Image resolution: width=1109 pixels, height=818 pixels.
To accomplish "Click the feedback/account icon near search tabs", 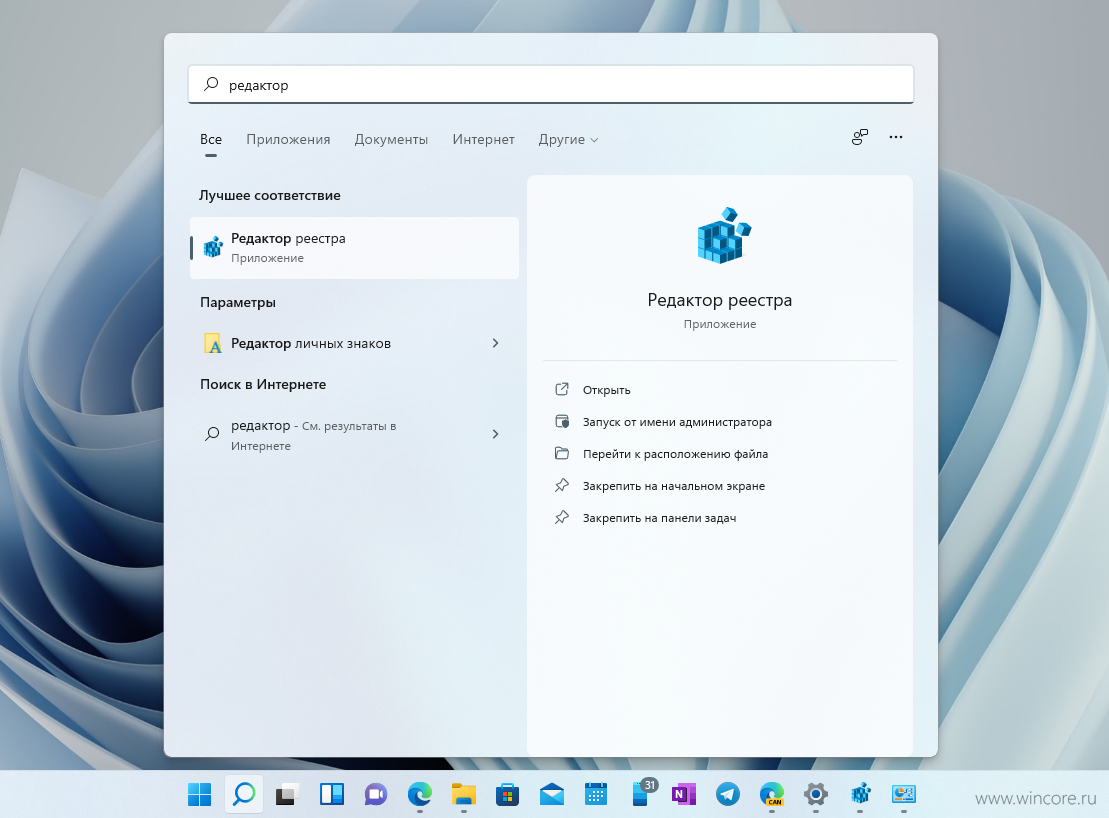I will [x=859, y=137].
